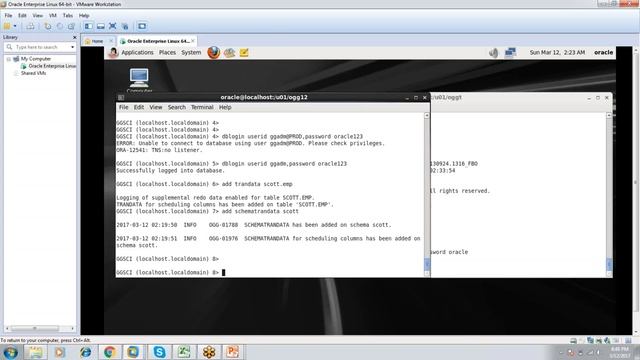The width and height of the screenshot is (640, 360).
Task: Open the VMware View menu
Action: click(38, 16)
